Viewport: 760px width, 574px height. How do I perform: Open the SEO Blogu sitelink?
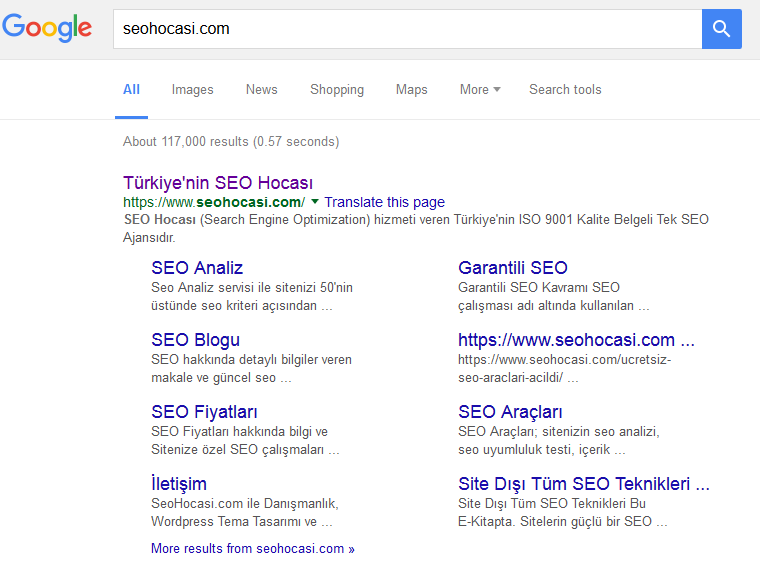tap(195, 340)
